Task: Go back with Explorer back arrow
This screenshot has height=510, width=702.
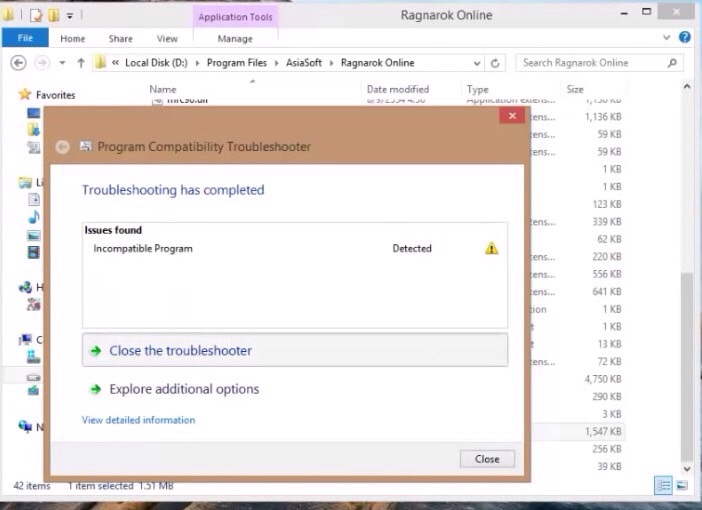Action: pyautogui.click(x=18, y=63)
